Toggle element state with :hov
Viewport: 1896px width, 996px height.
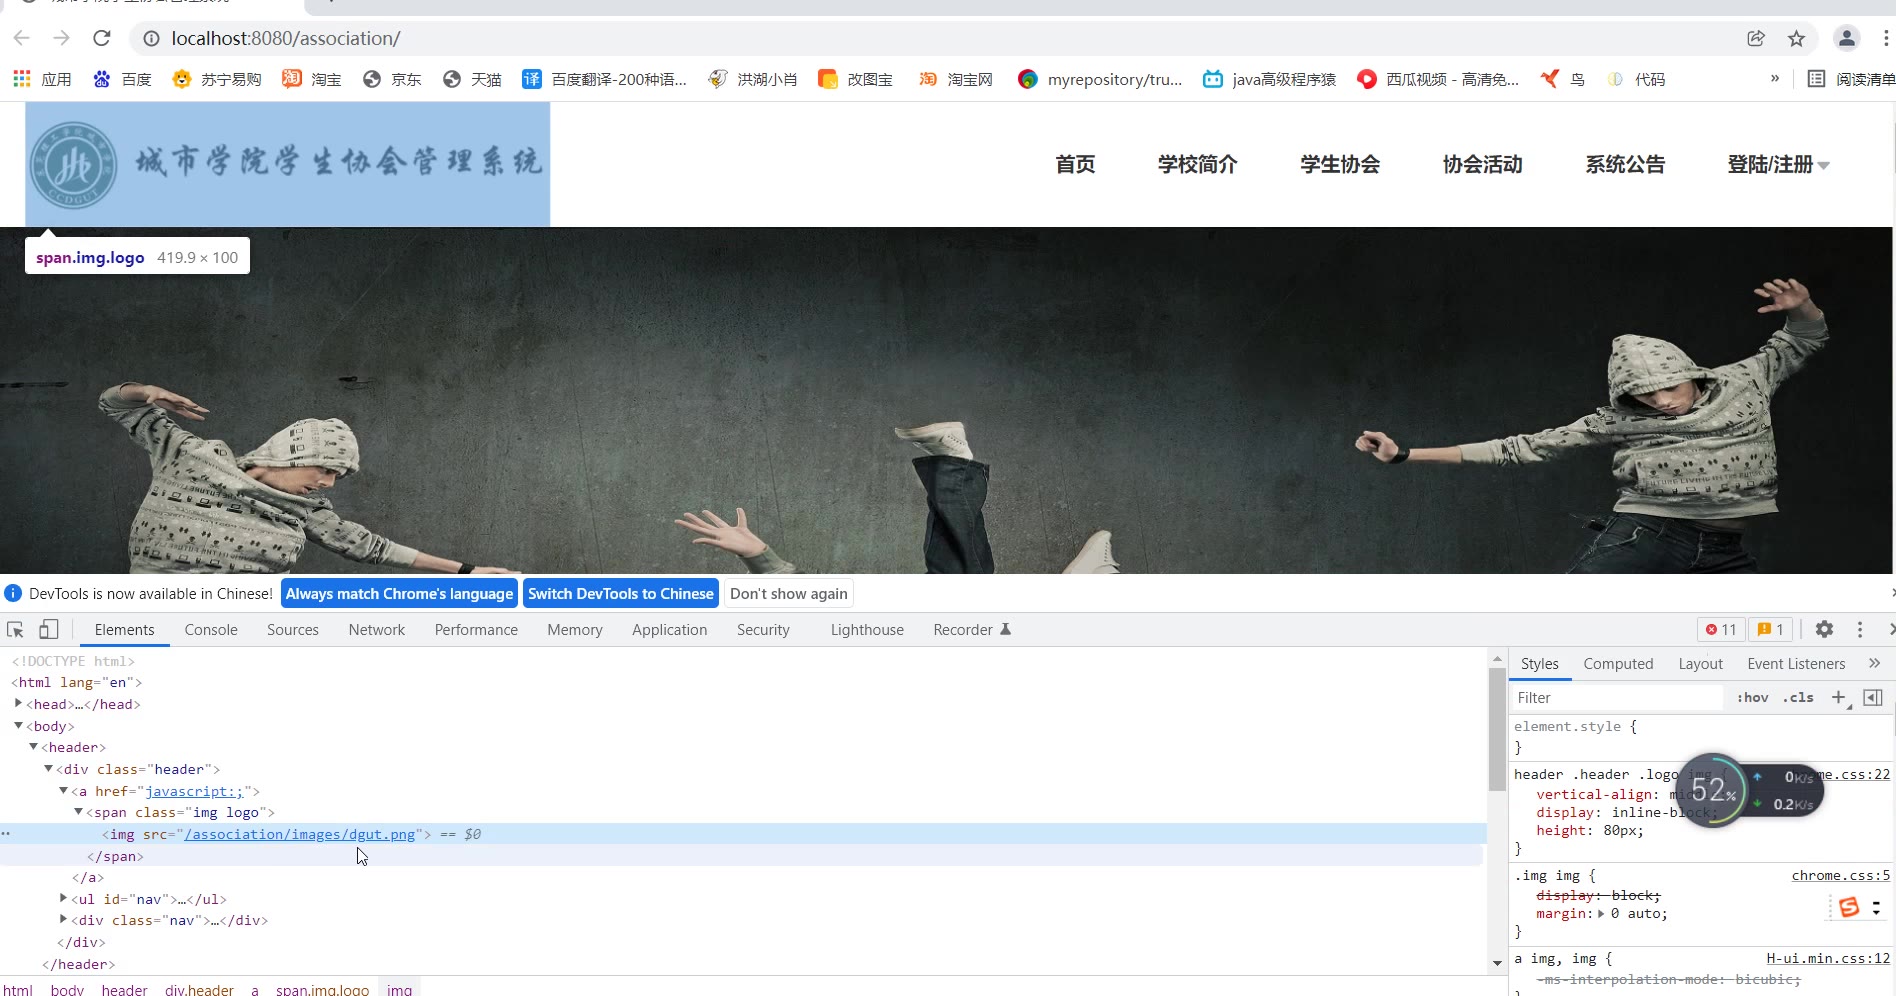point(1752,698)
